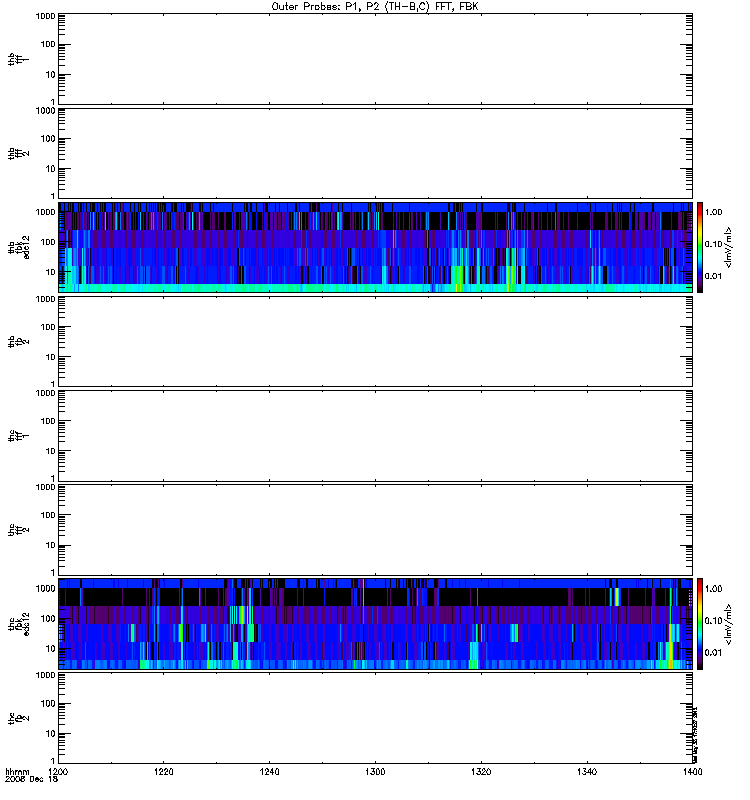Click the plot title "Outer Probes: P1, P2 (TH-B,C) FFT, FBK"
This screenshot has height=800, width=750.
tap(375, 7)
